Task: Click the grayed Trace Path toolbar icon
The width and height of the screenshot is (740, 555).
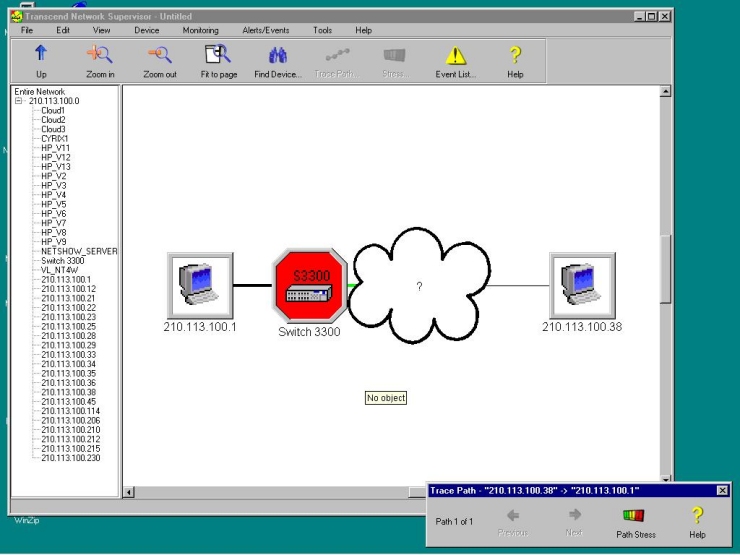Action: click(x=337, y=55)
